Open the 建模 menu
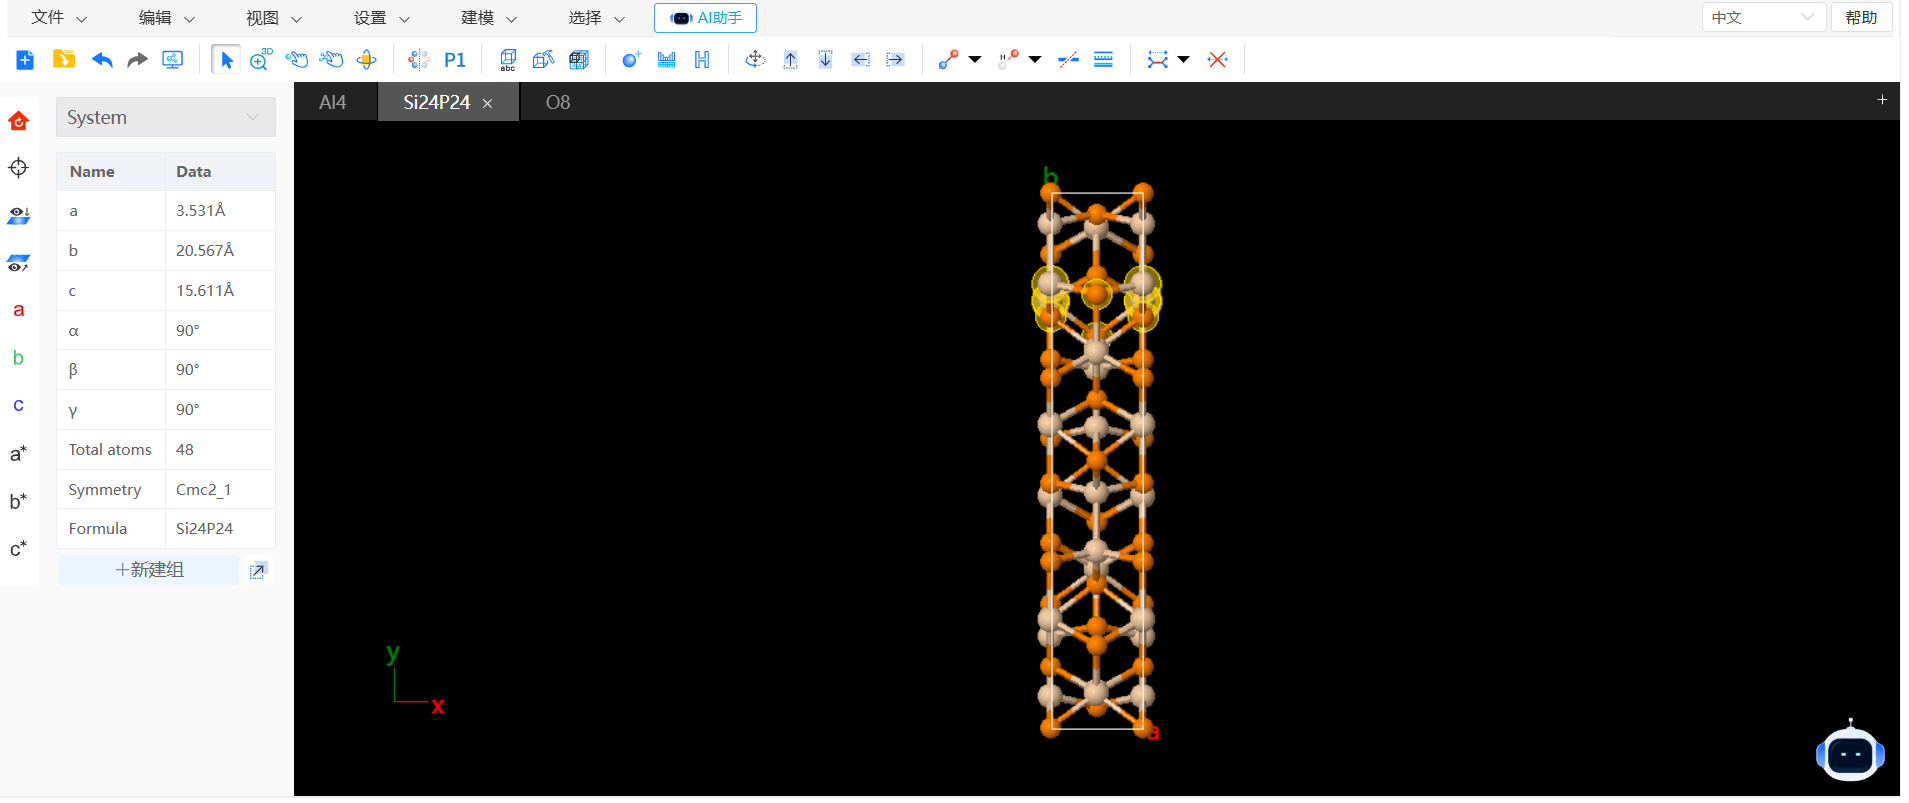Image resolution: width=1909 pixels, height=803 pixels. point(489,18)
